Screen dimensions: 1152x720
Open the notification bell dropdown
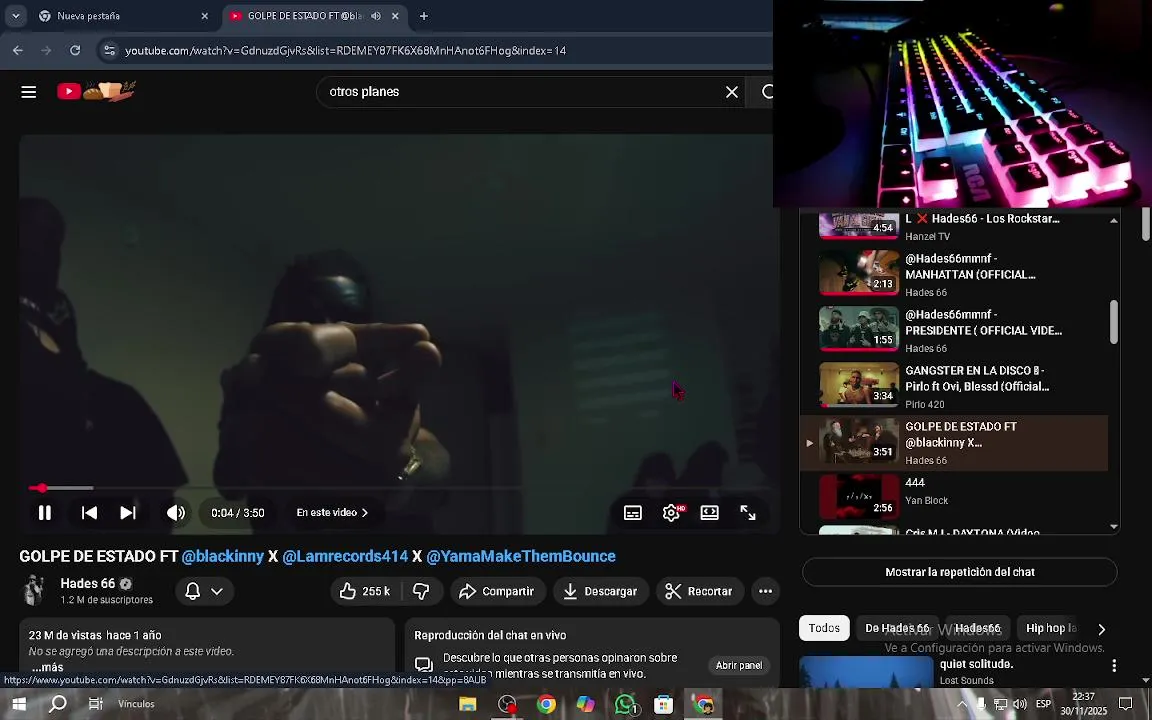(x=204, y=591)
